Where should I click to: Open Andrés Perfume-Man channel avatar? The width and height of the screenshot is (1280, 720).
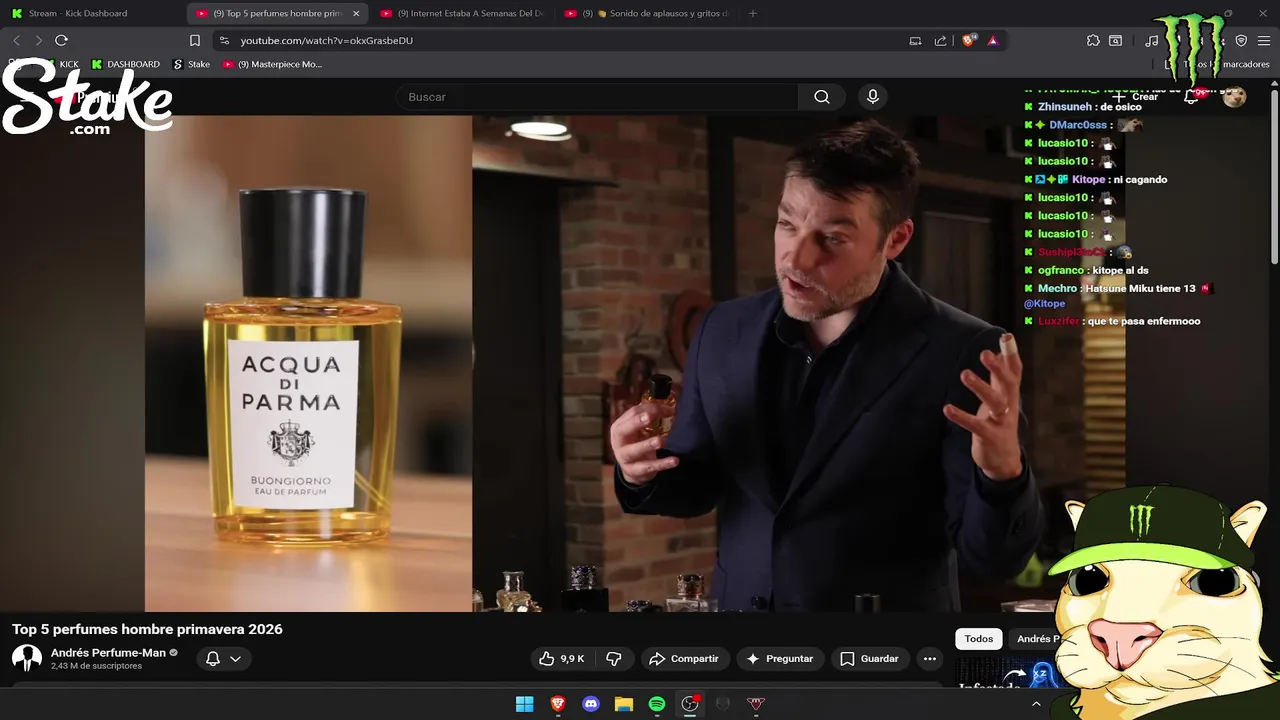click(27, 658)
